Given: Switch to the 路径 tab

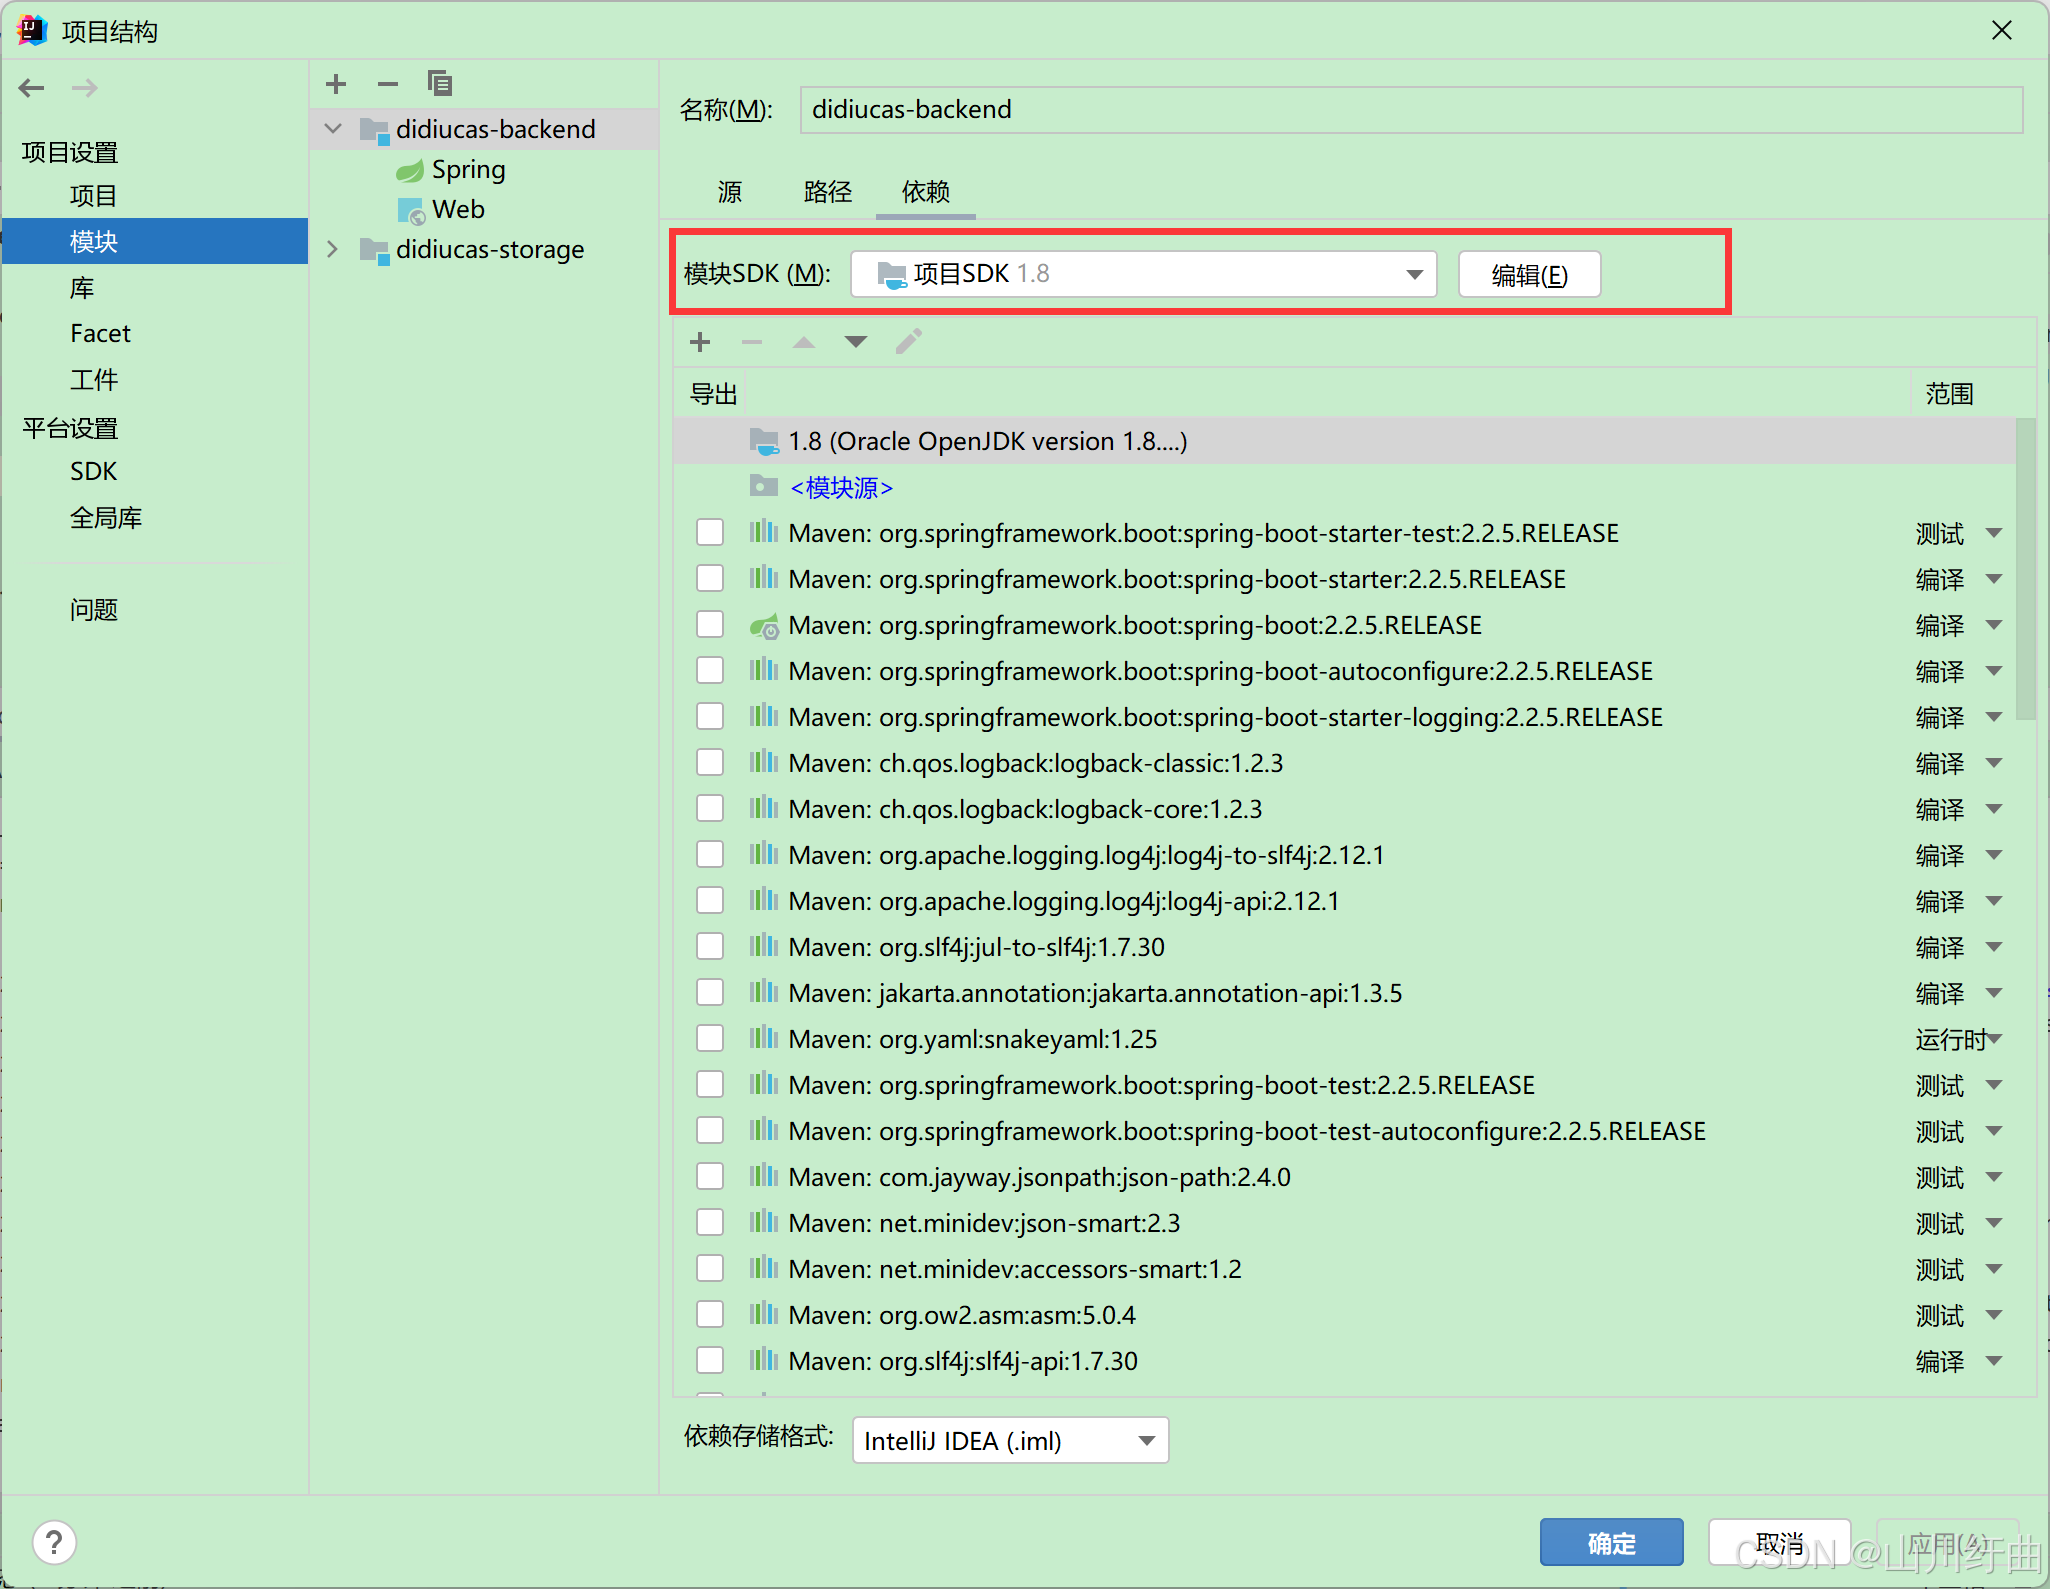Looking at the screenshot, I should 827,192.
